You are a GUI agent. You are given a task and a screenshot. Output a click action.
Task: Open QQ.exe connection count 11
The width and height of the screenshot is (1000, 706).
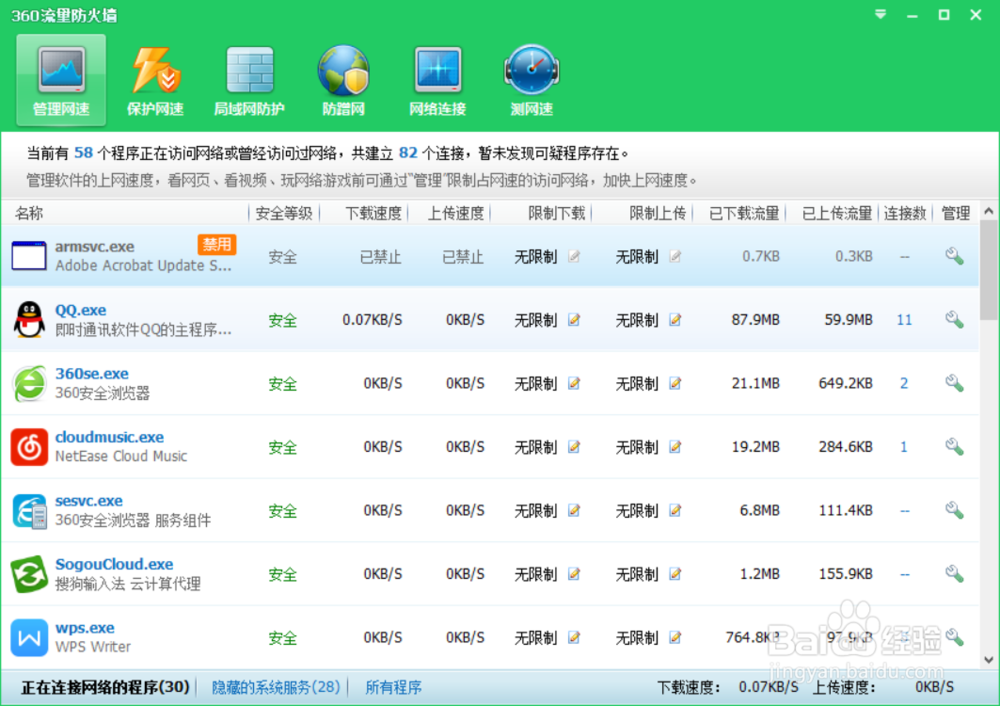[x=904, y=320]
